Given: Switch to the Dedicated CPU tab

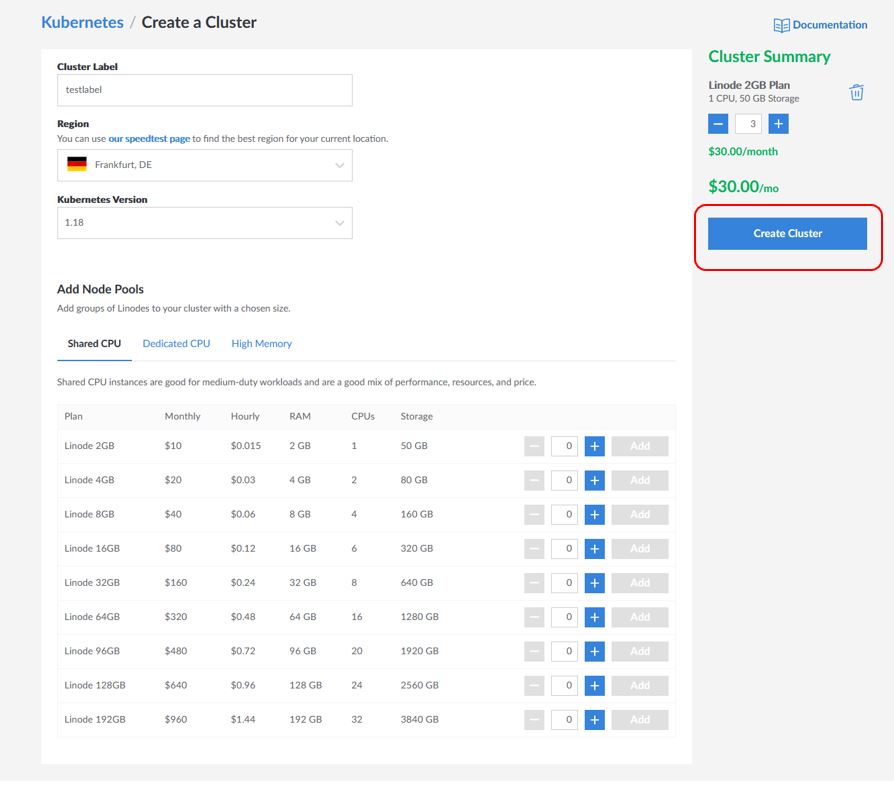Looking at the screenshot, I should 176,344.
